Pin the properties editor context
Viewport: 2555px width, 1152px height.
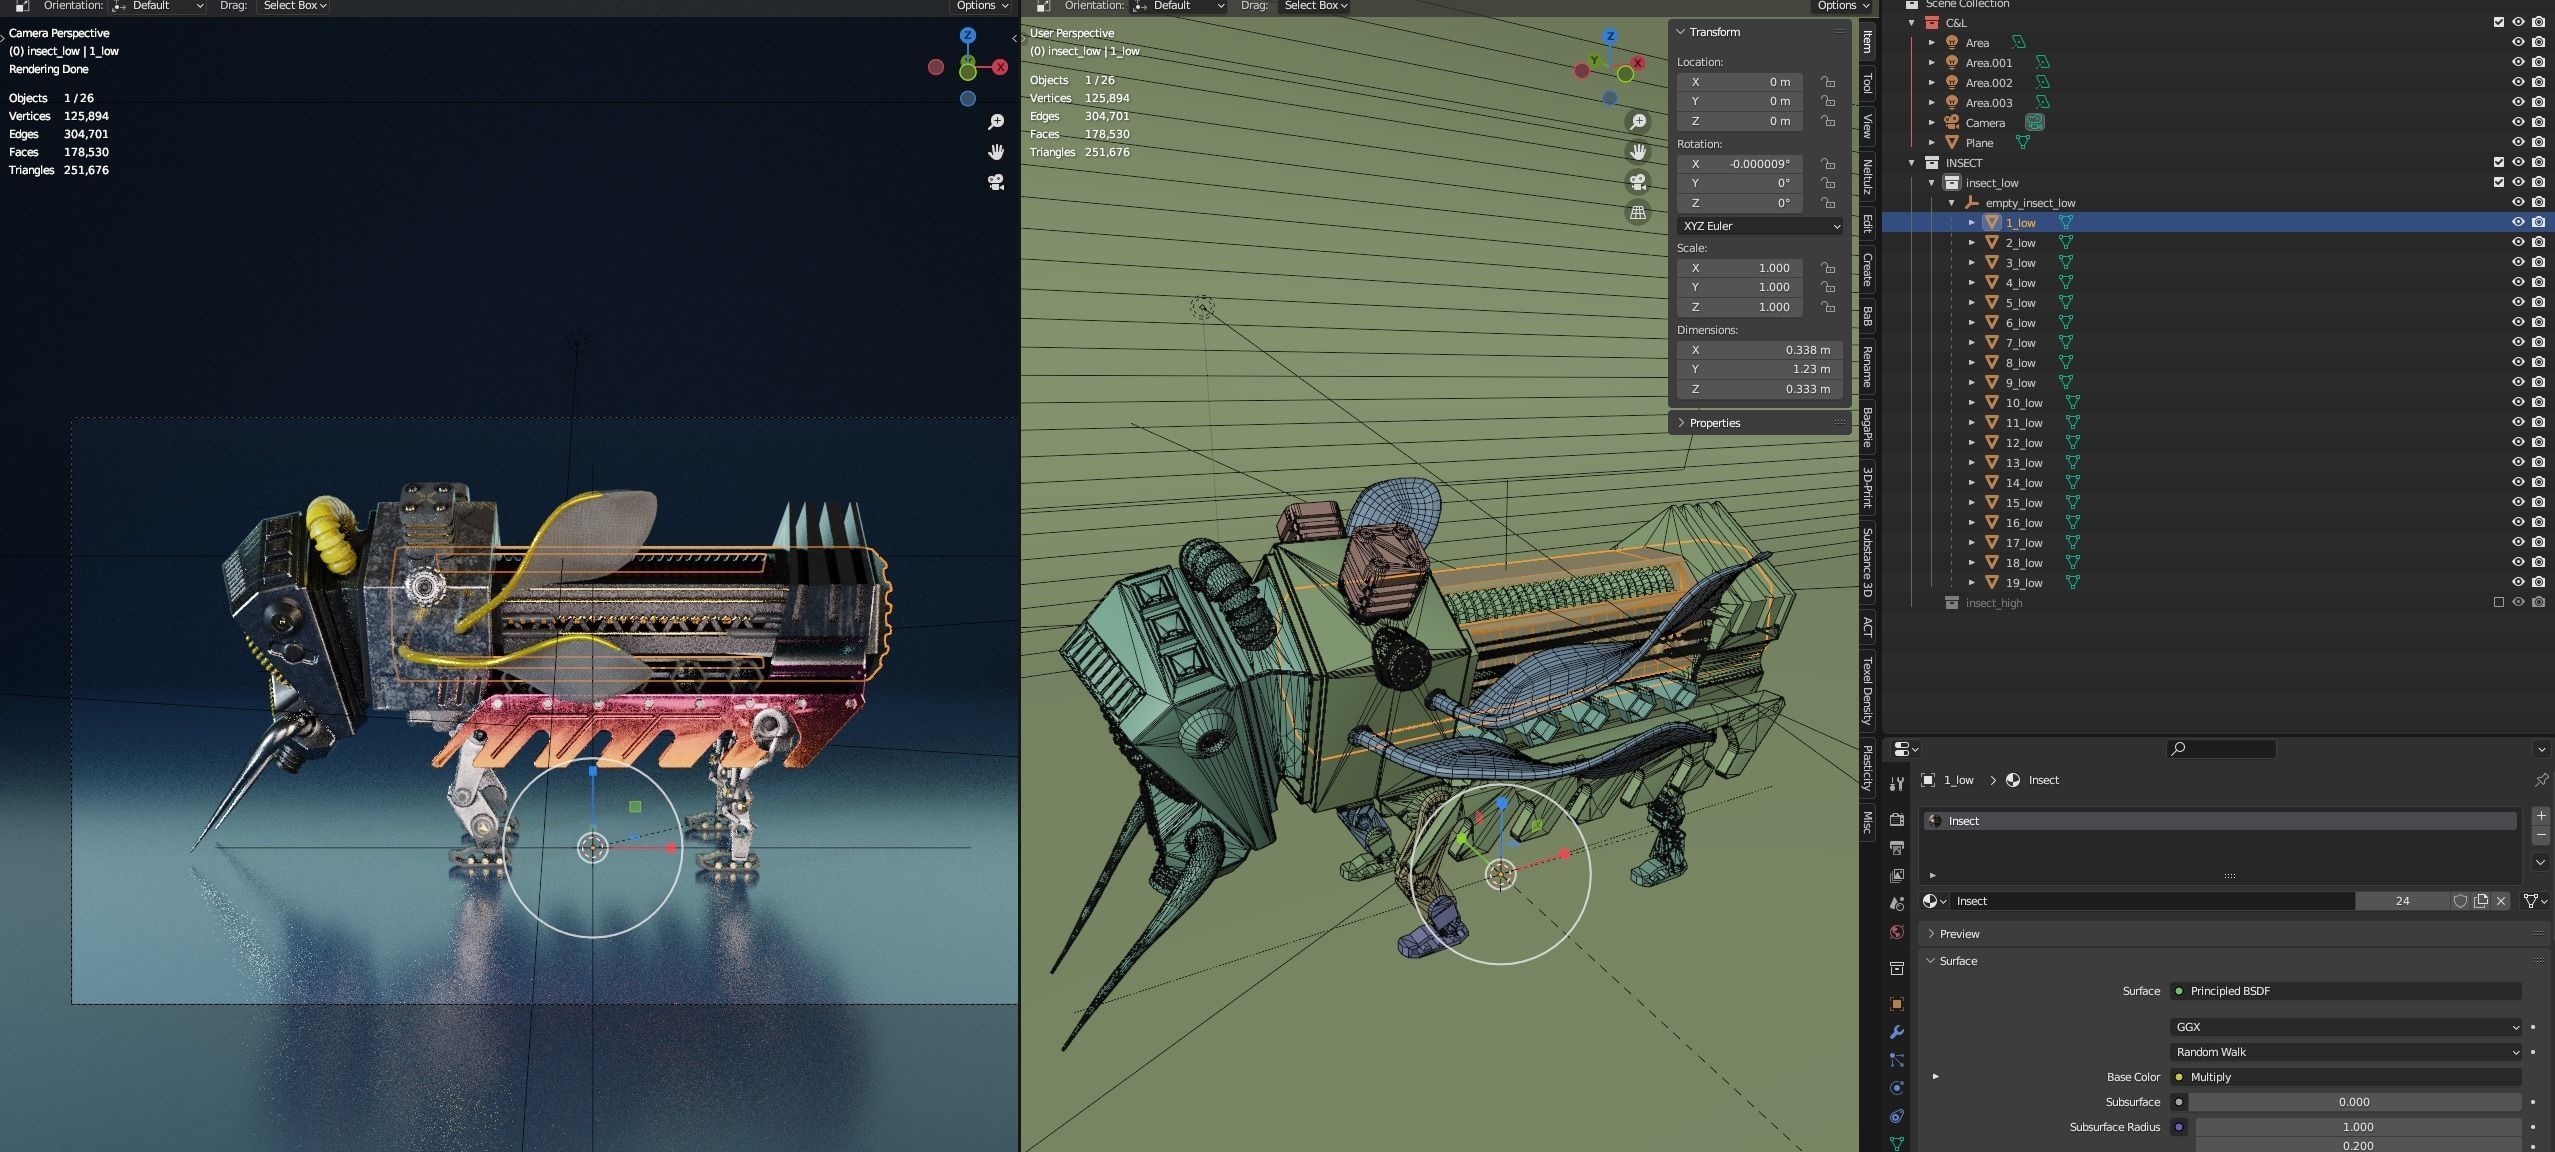tap(2541, 780)
